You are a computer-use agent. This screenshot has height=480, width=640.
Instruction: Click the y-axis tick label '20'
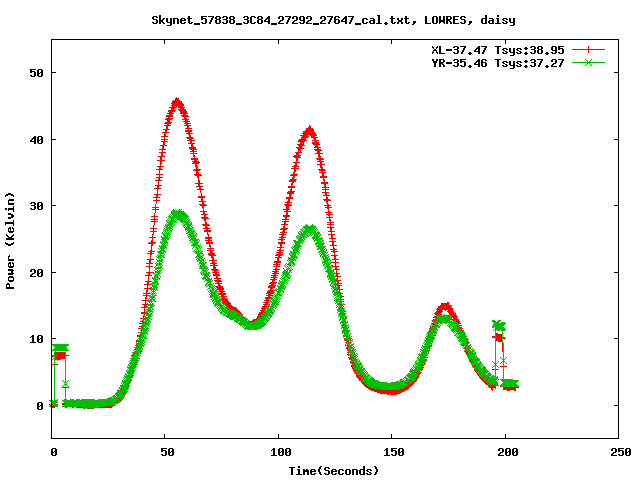pos(36,273)
